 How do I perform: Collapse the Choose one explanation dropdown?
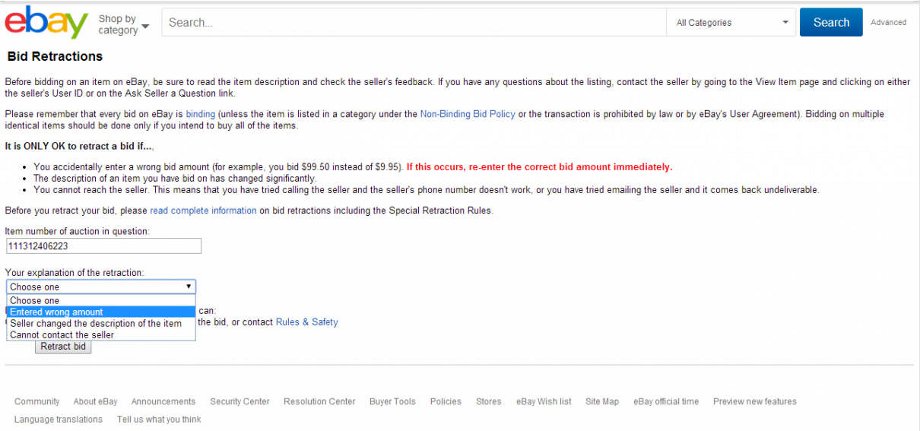tap(101, 287)
